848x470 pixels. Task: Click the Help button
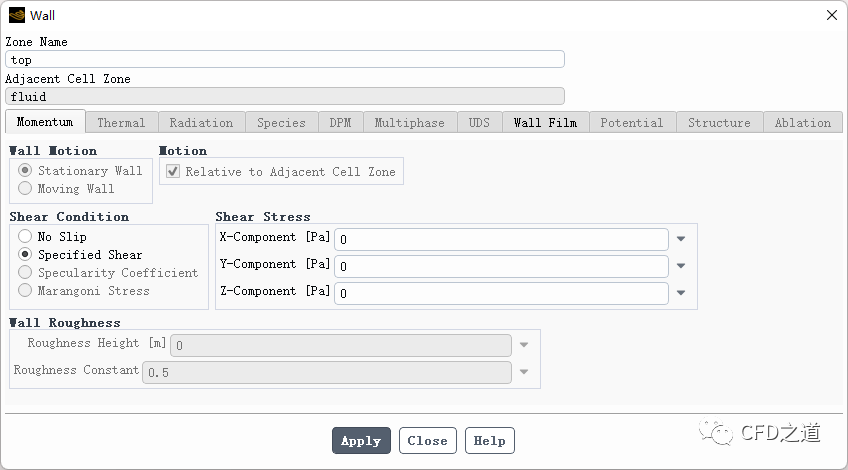[x=489, y=441]
